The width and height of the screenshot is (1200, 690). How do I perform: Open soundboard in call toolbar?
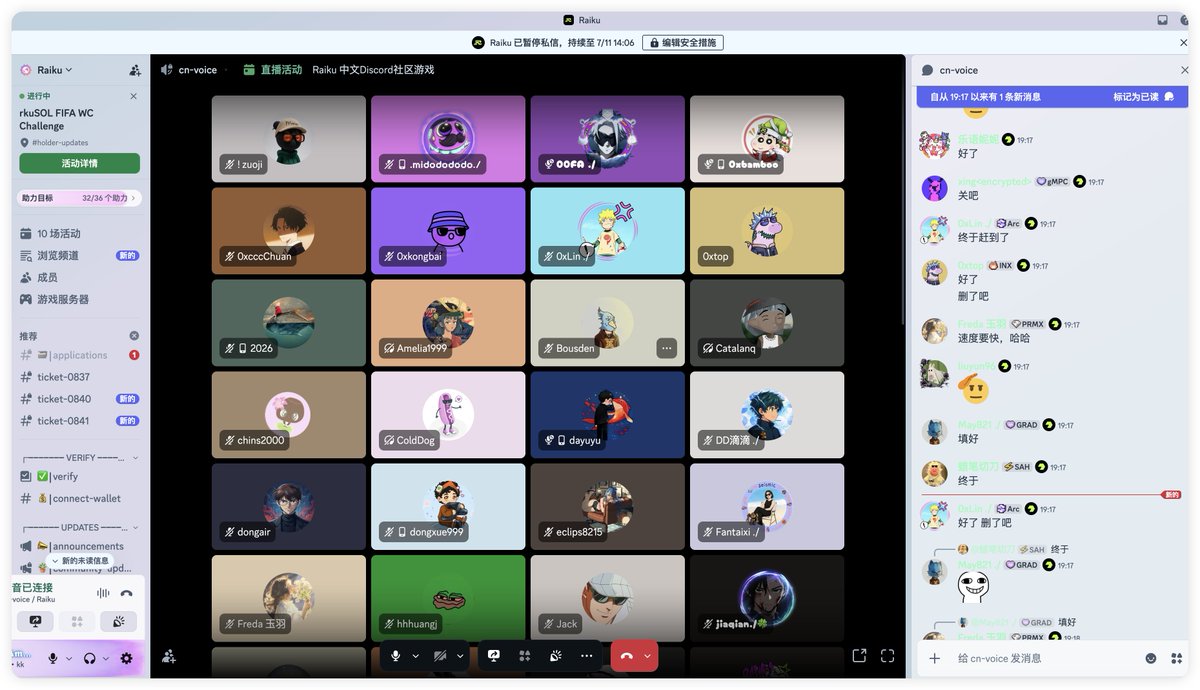(x=556, y=656)
